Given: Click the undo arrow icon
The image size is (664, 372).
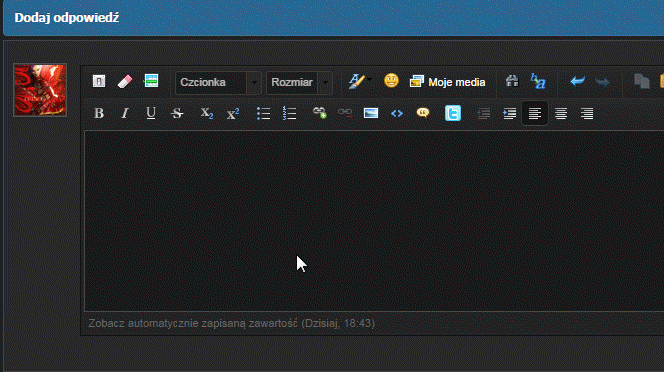Looking at the screenshot, I should (577, 81).
